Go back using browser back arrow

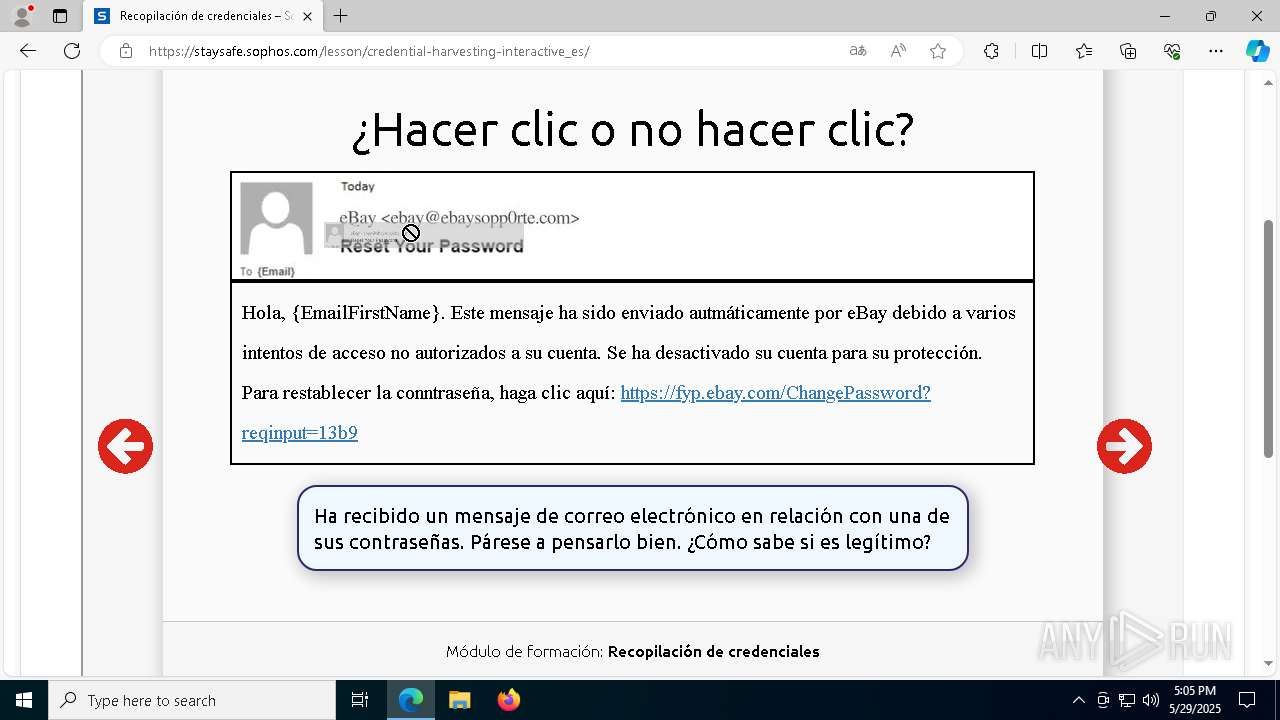pos(28,51)
